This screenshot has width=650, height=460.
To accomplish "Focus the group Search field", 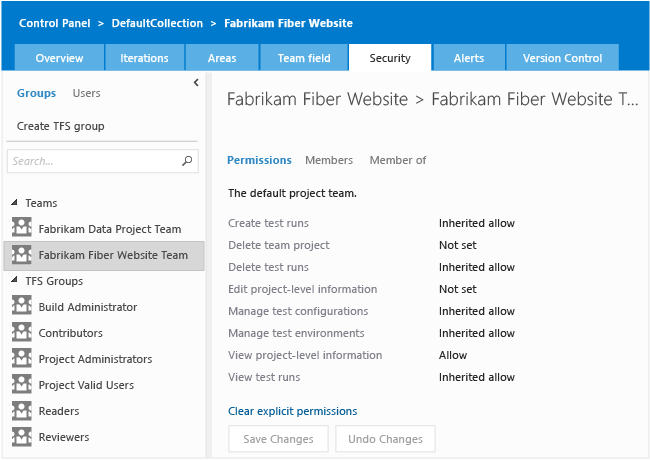I will click(x=102, y=161).
